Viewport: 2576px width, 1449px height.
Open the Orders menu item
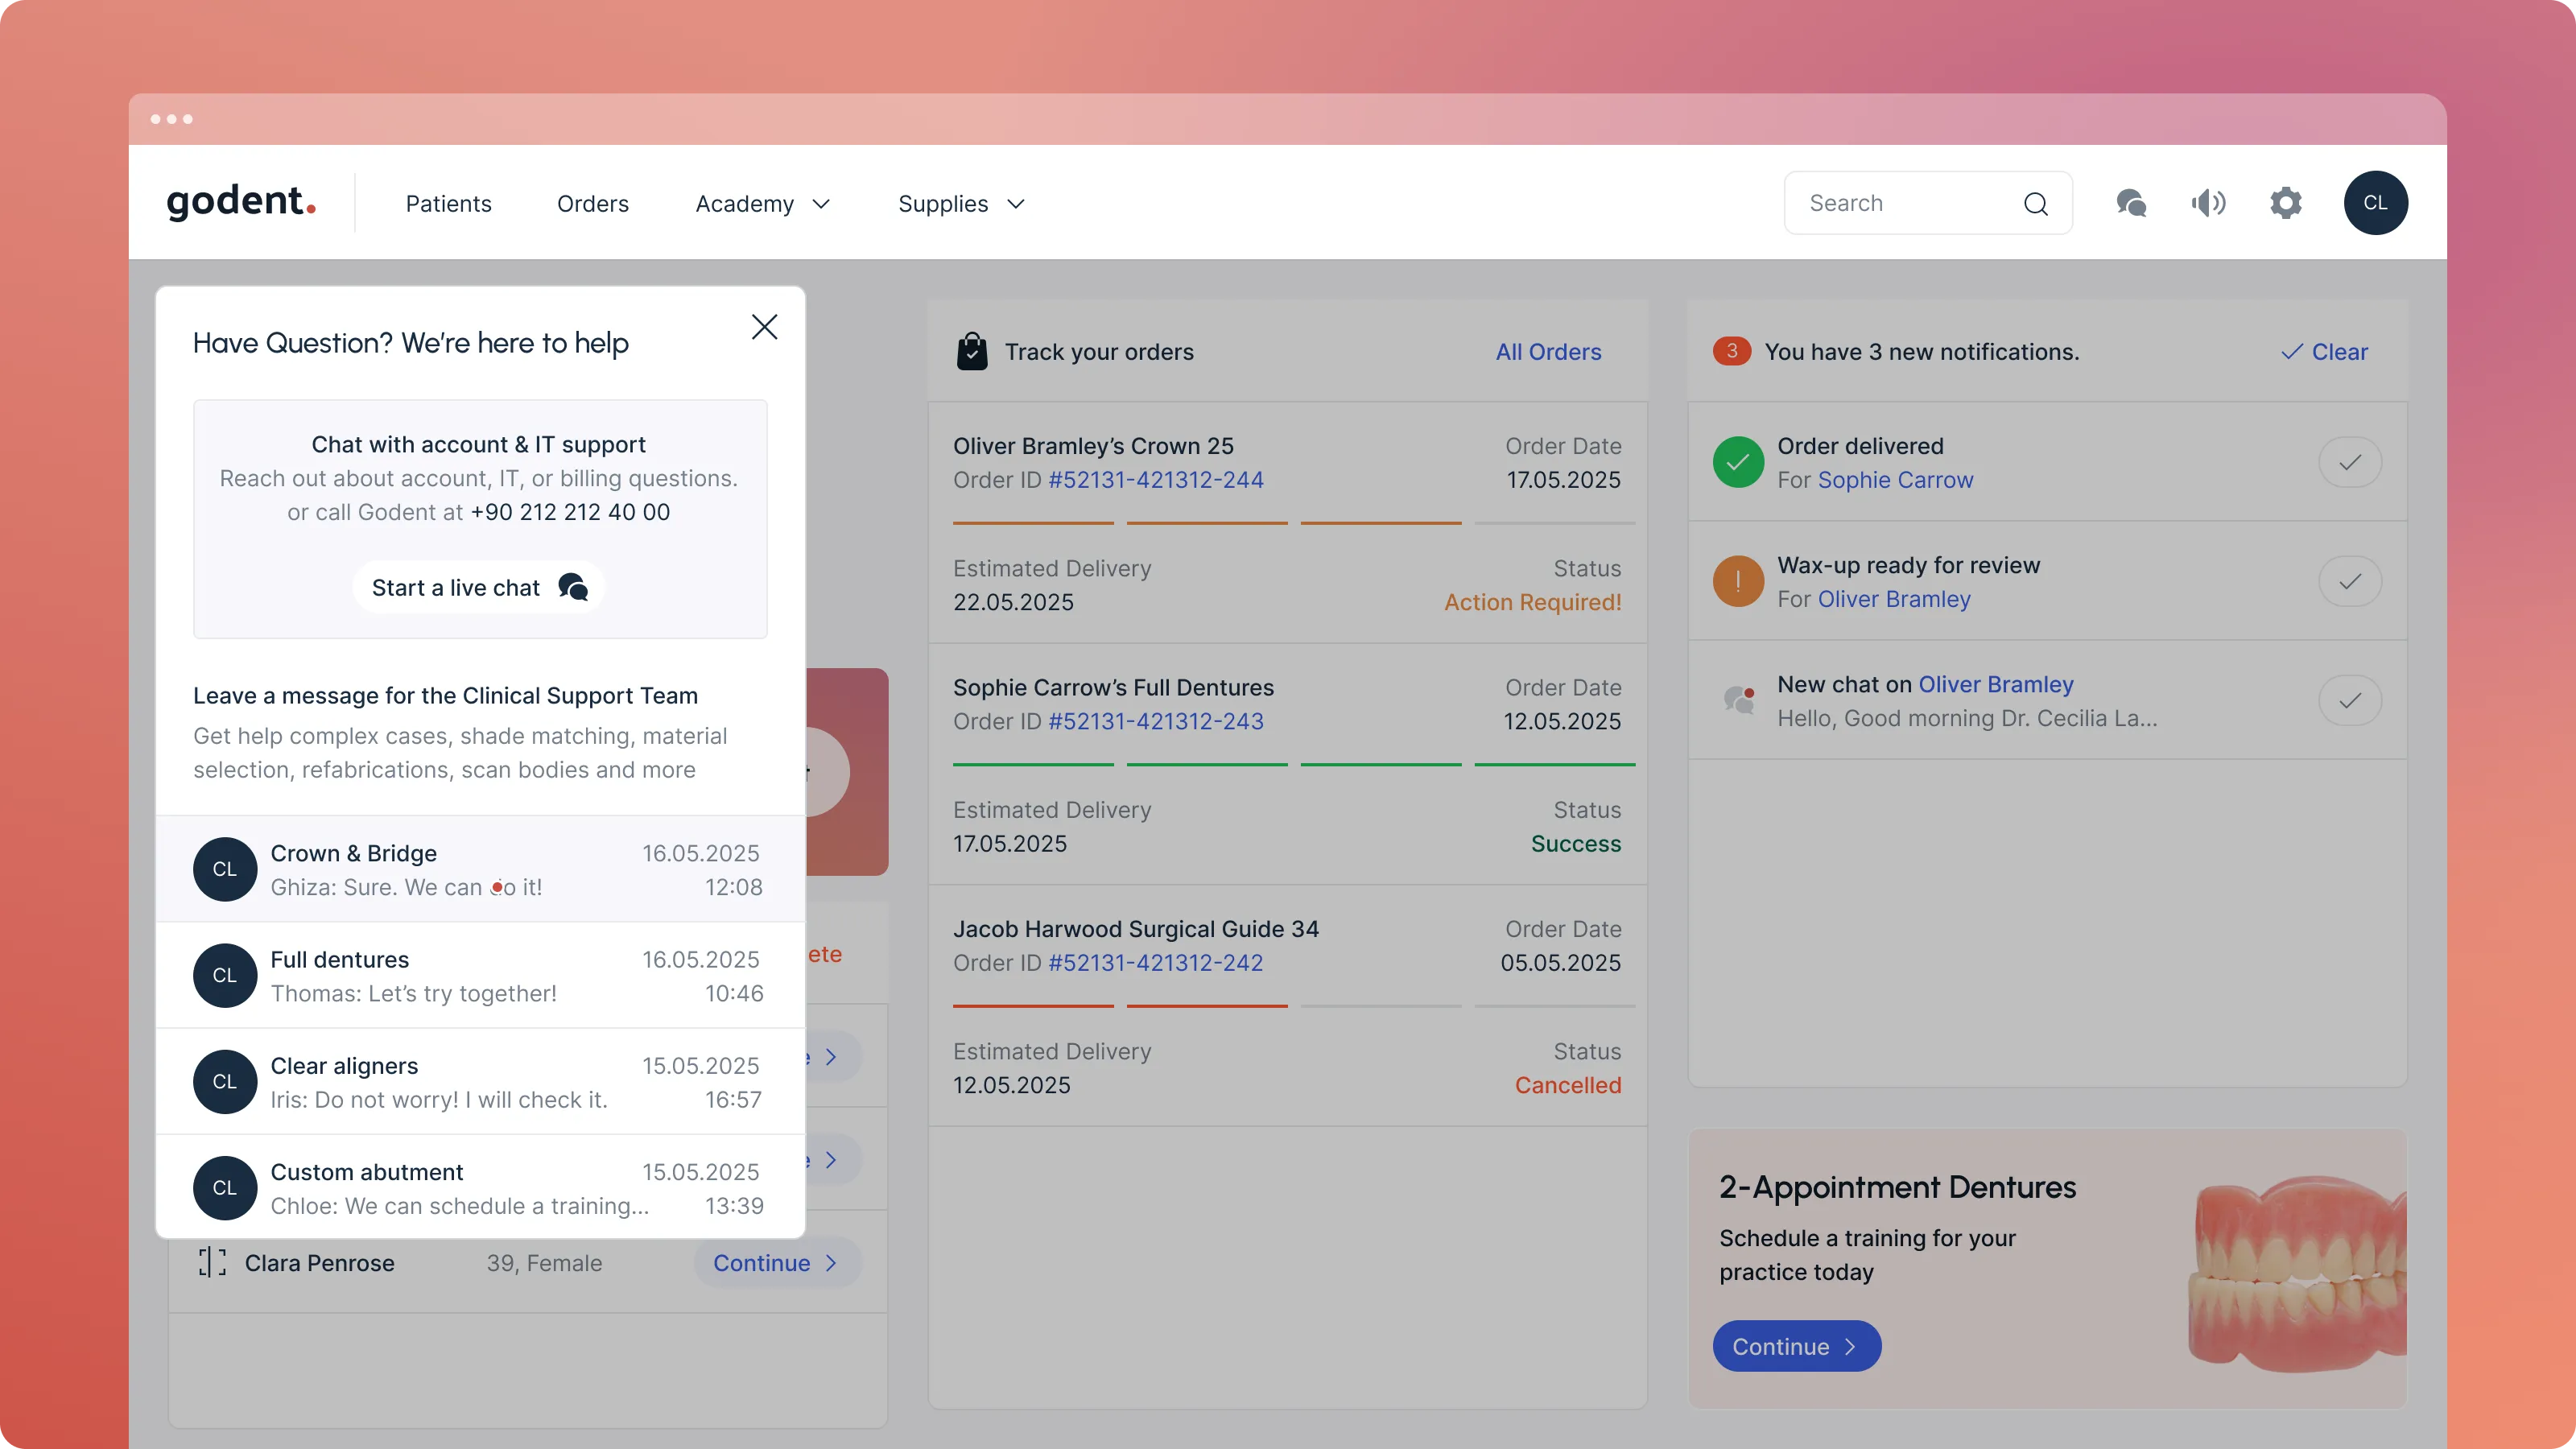592,204
